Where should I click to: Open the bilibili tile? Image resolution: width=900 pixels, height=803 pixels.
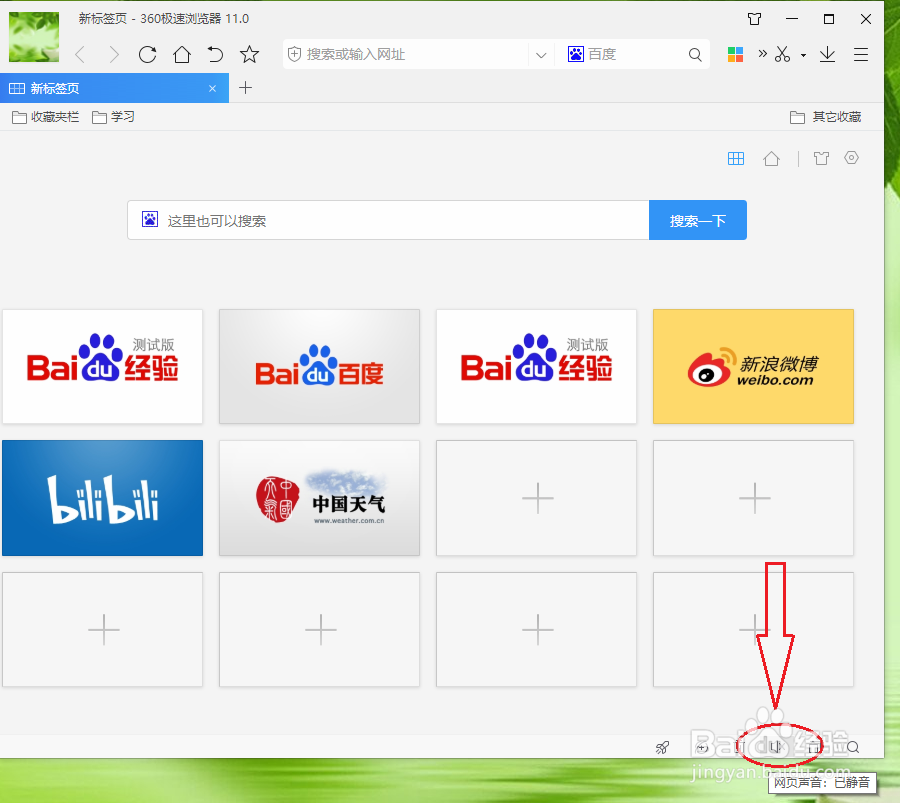tap(102, 498)
